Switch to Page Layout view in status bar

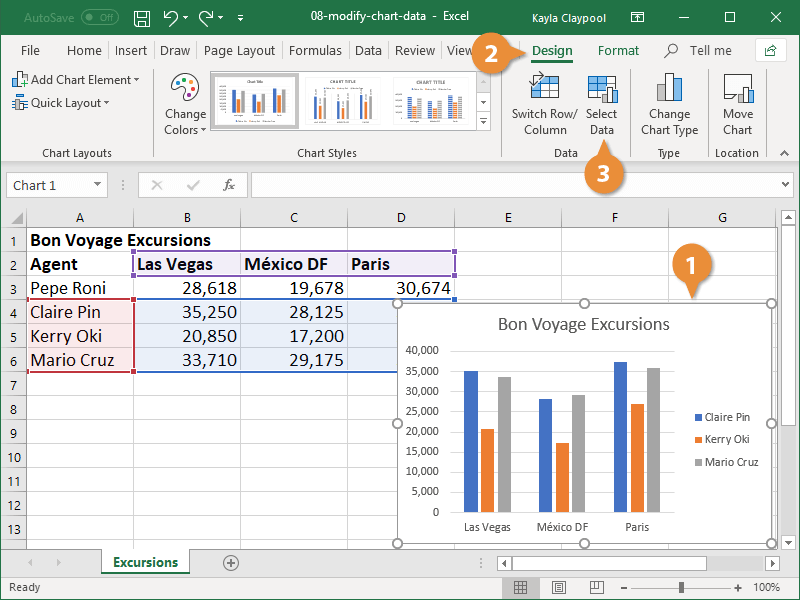point(558,587)
